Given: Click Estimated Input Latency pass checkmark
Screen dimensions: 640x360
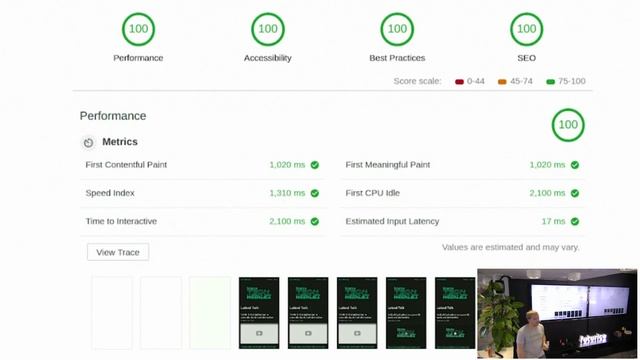Looking at the screenshot, I should [x=575, y=221].
